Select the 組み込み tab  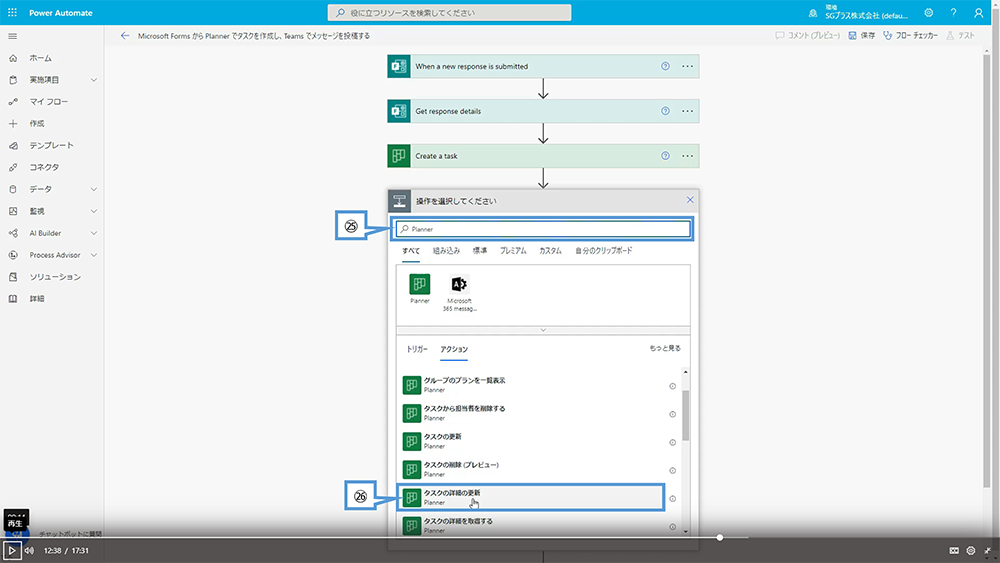pyautogui.click(x=446, y=251)
